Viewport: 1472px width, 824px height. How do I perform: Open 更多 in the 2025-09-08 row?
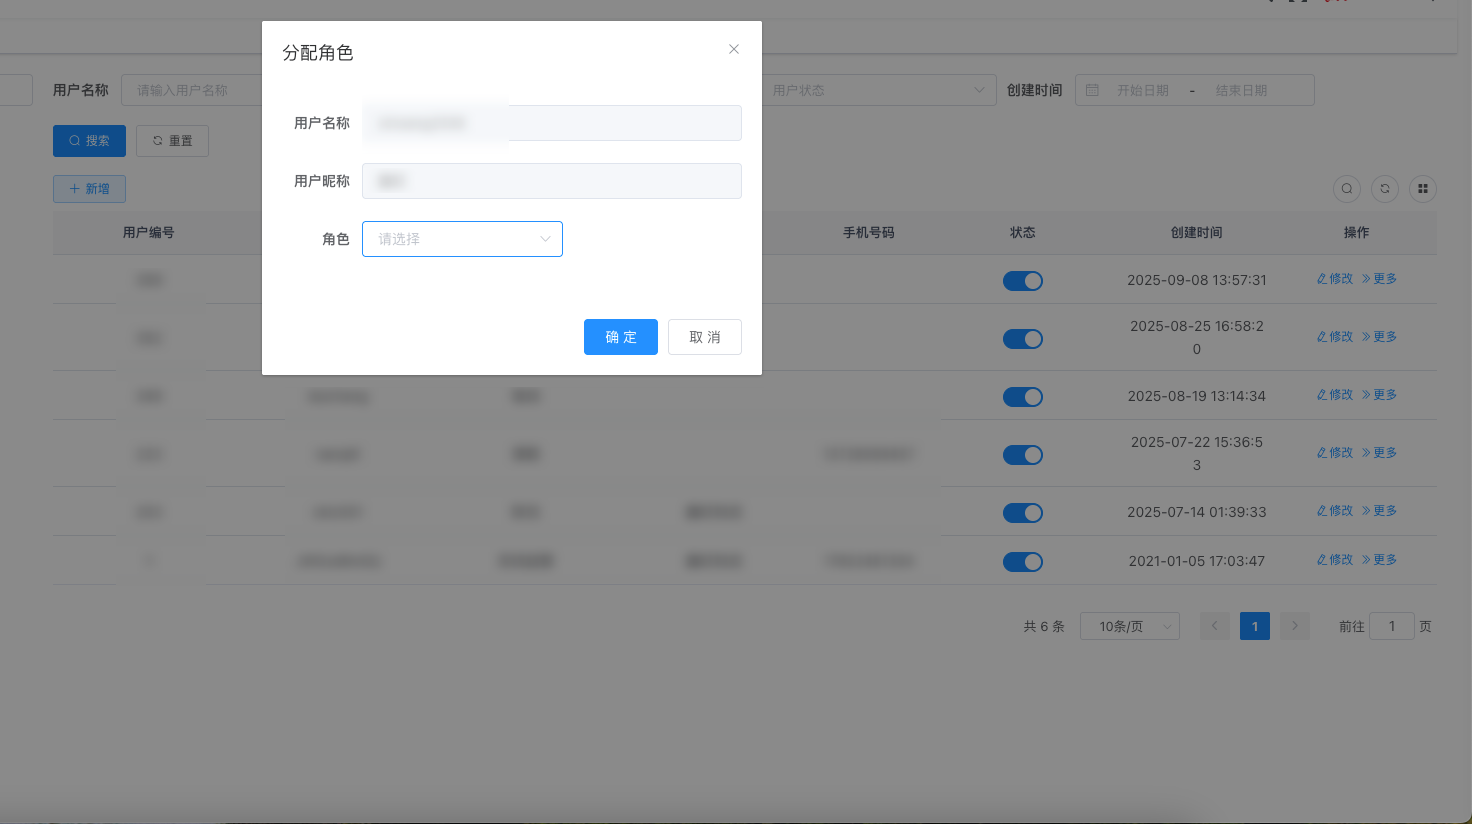coord(1379,279)
